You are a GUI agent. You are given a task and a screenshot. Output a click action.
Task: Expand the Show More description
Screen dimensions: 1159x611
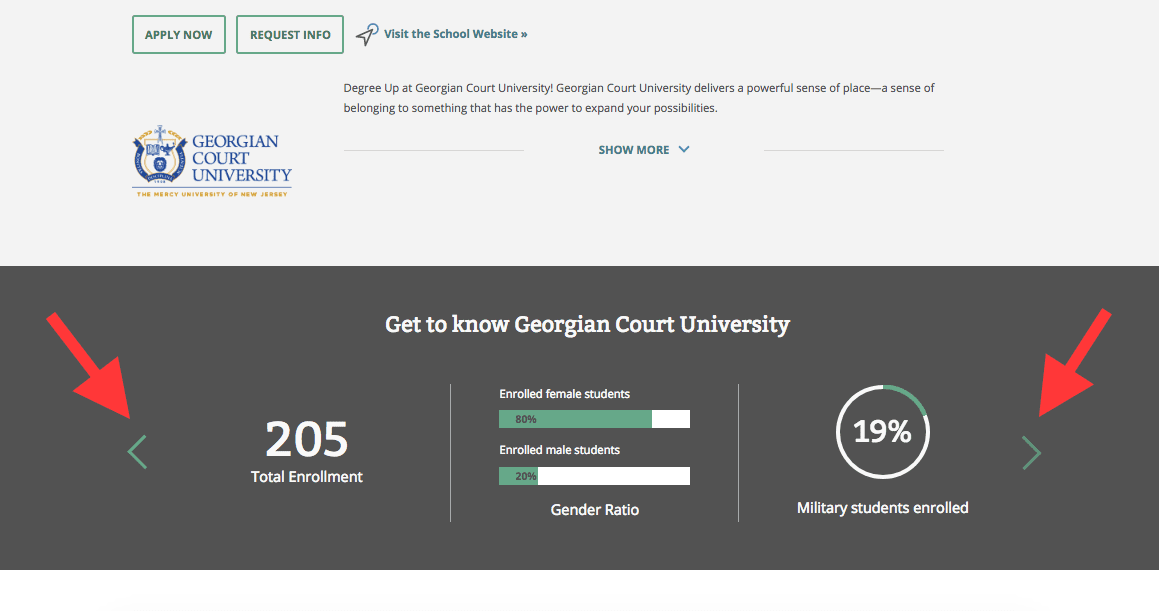click(x=644, y=149)
